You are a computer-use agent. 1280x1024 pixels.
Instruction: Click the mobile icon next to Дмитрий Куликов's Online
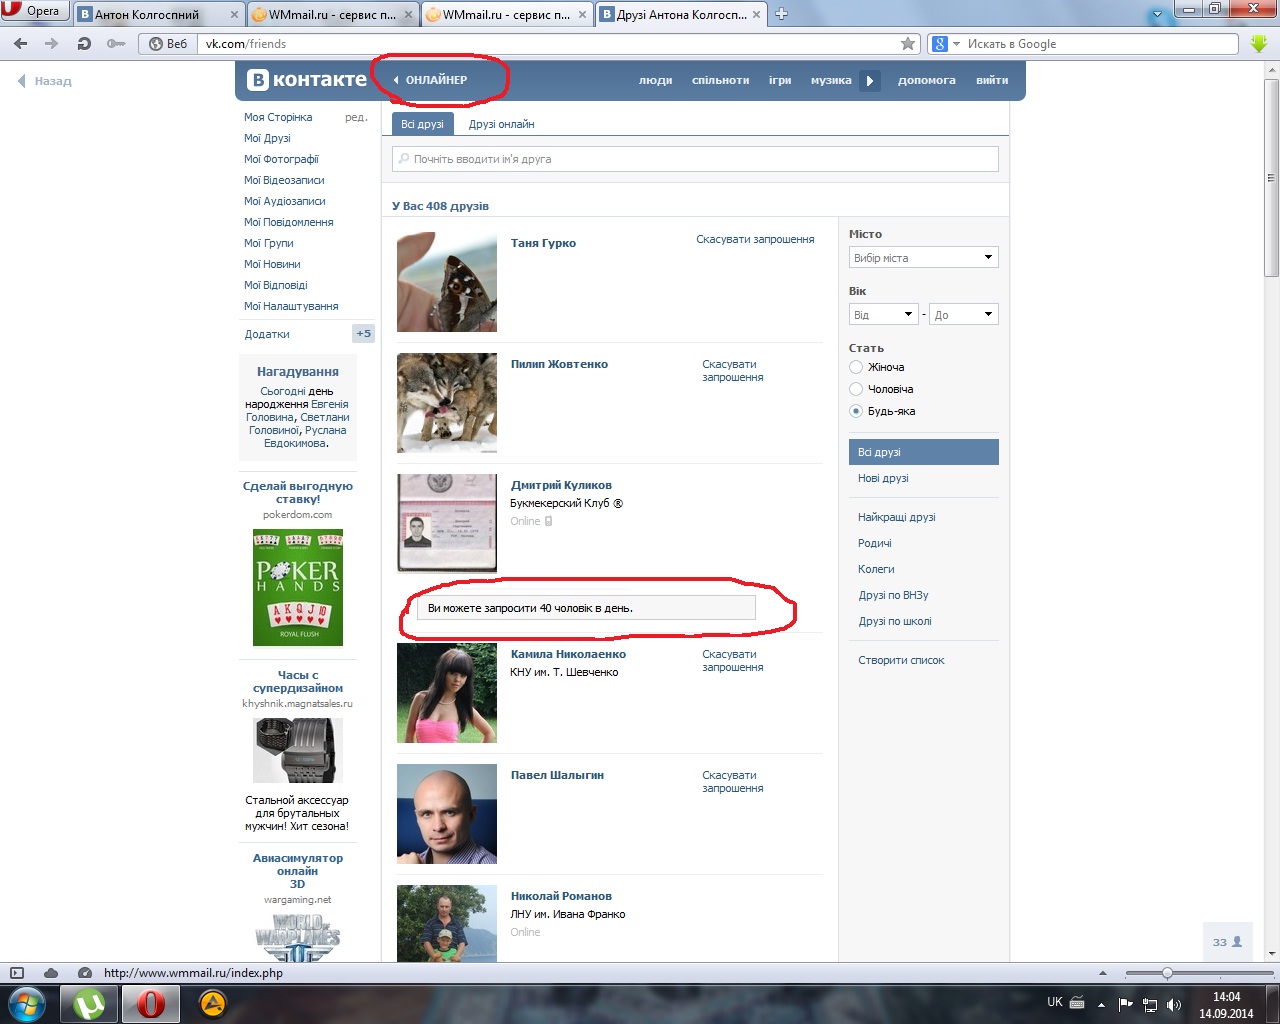[x=548, y=521]
